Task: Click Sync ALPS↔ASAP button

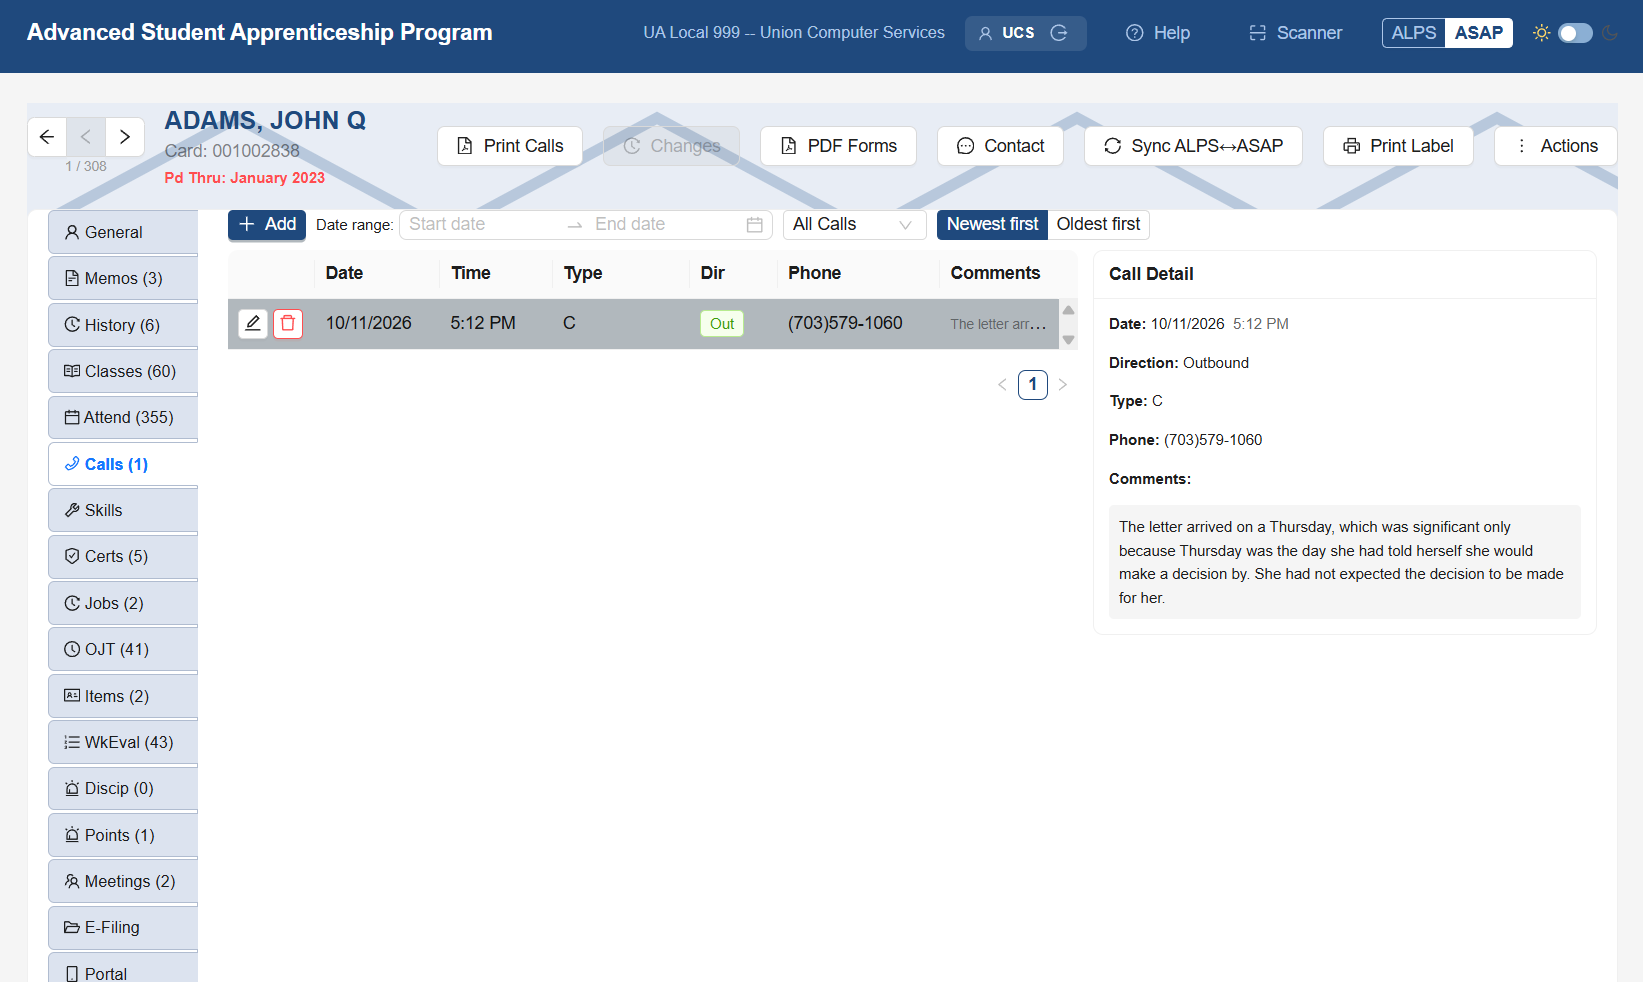Action: coord(1193,146)
